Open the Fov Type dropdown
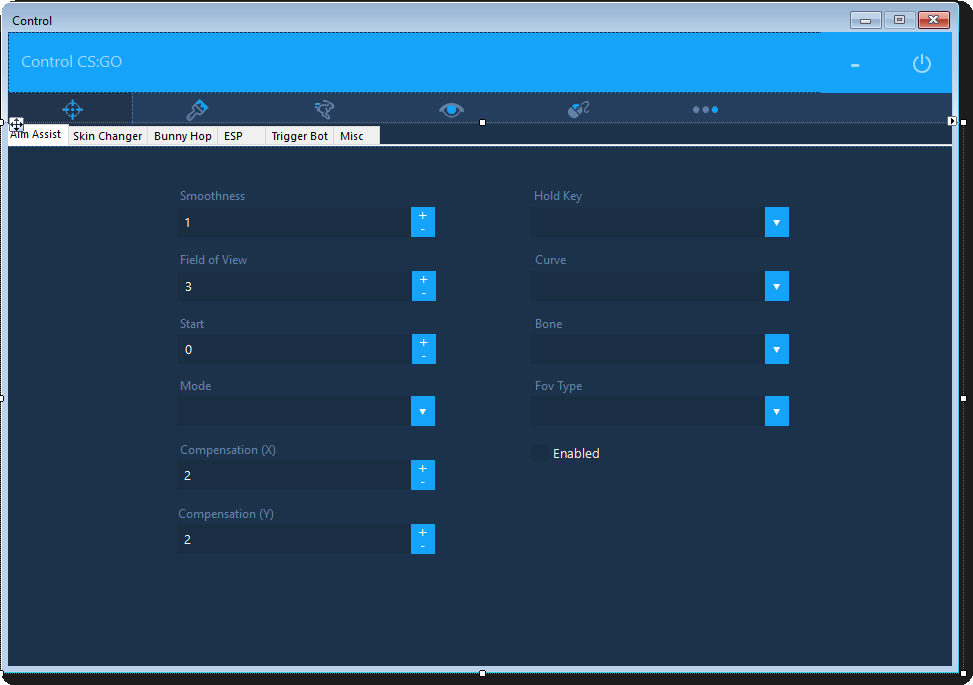The image size is (973, 685). [777, 411]
